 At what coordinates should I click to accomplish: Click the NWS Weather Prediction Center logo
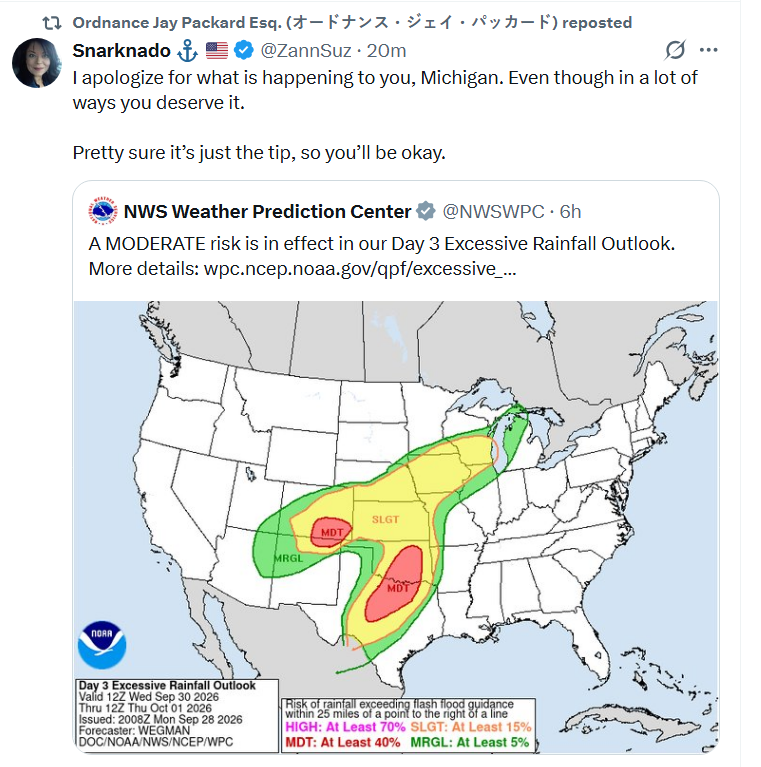pos(103,211)
